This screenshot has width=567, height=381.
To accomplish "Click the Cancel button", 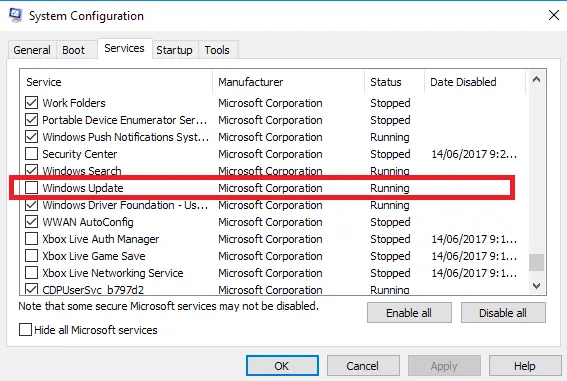I will pyautogui.click(x=363, y=366).
